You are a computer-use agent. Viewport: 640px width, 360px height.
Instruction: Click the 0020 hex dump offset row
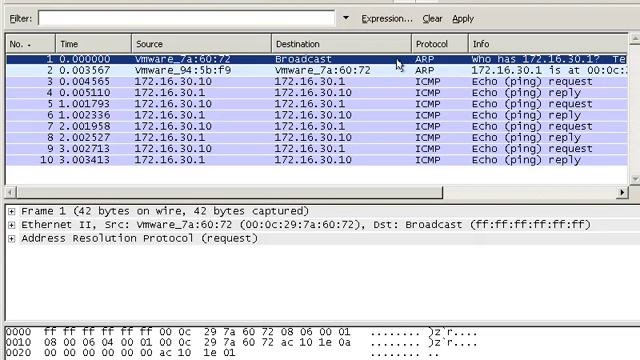point(222,352)
